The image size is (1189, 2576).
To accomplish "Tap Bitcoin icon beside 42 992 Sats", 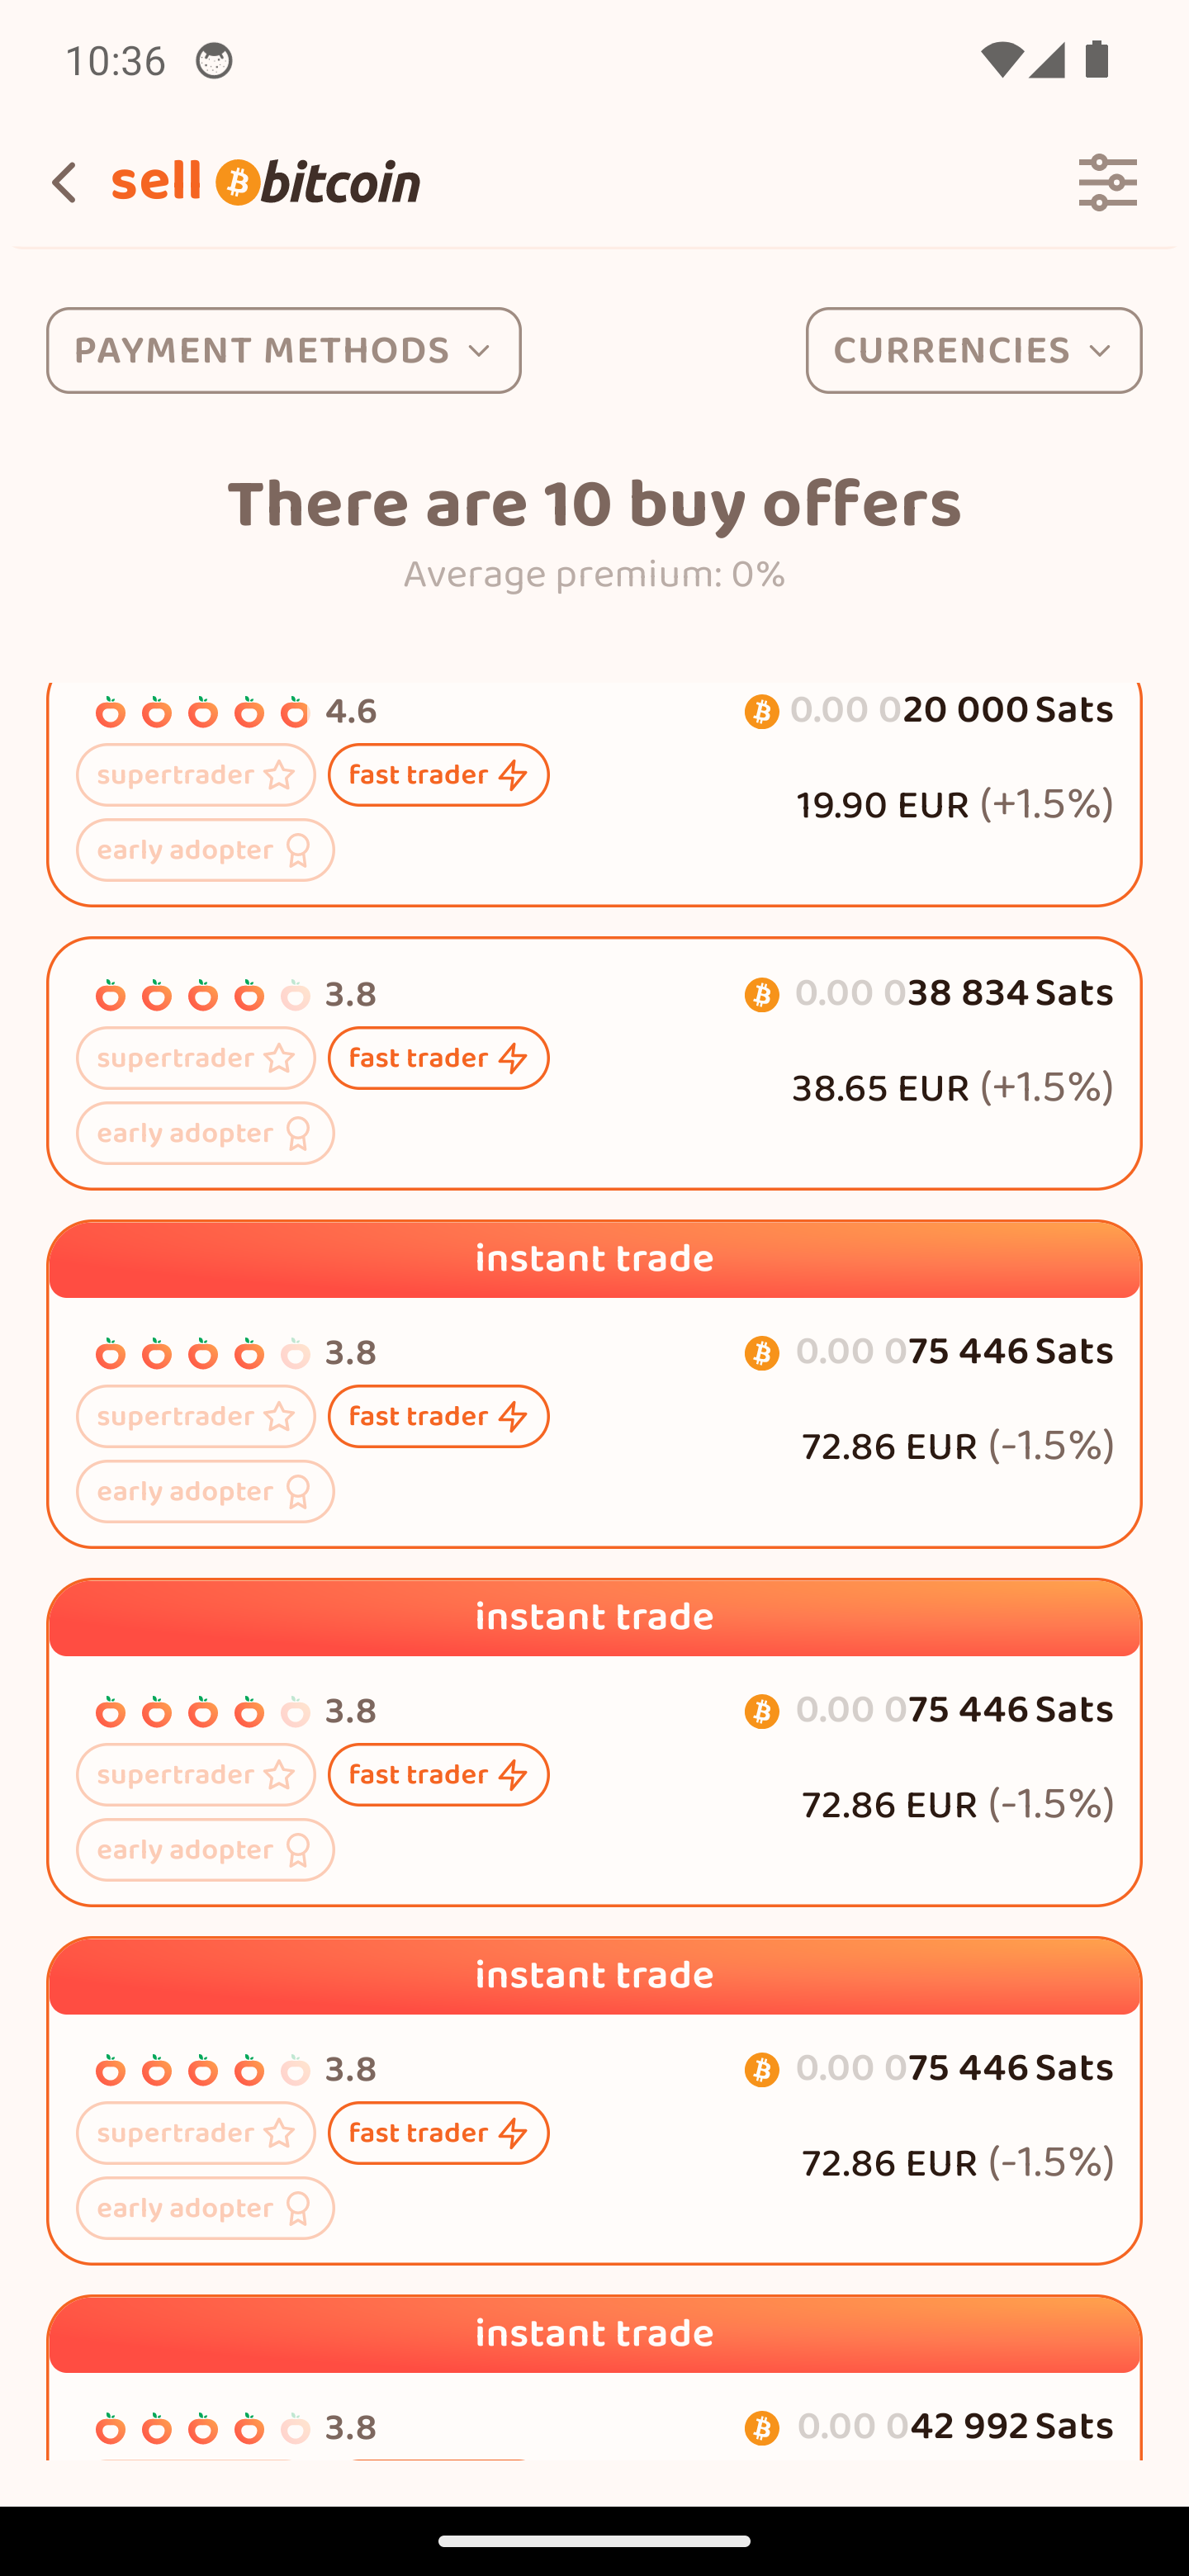I will click(x=761, y=2428).
